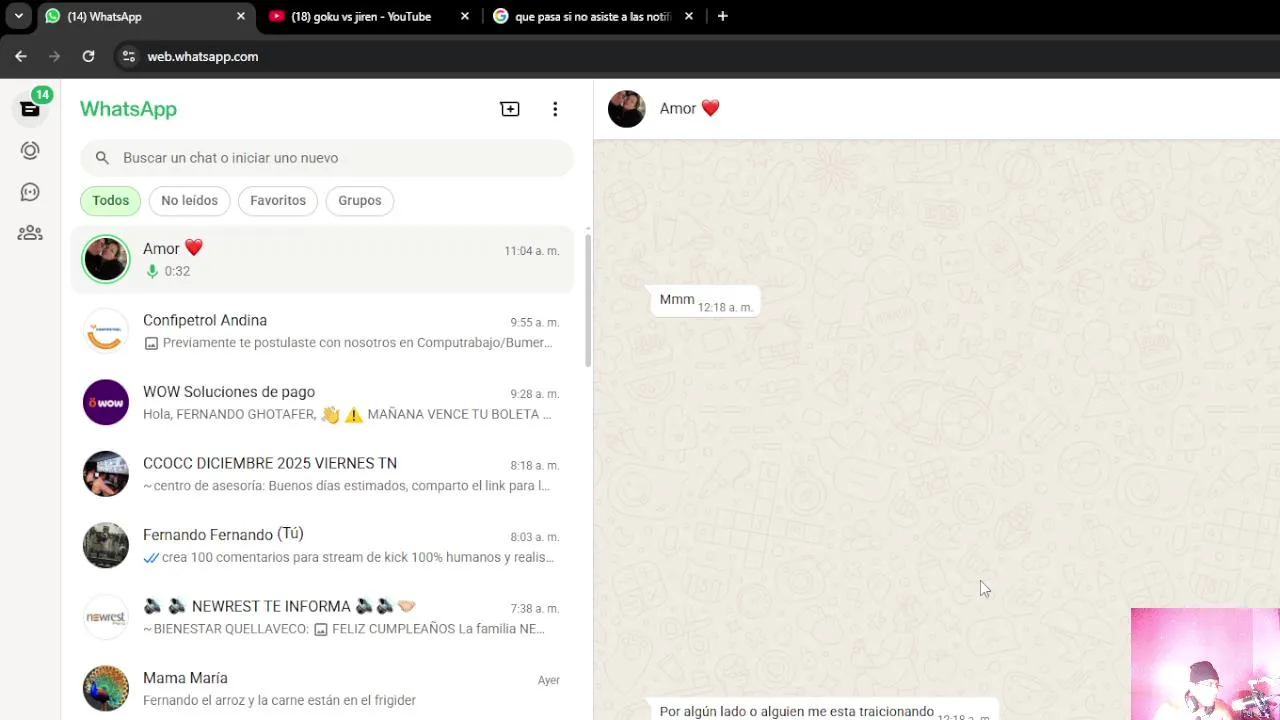Click the WOW purple avatar

[106, 402]
